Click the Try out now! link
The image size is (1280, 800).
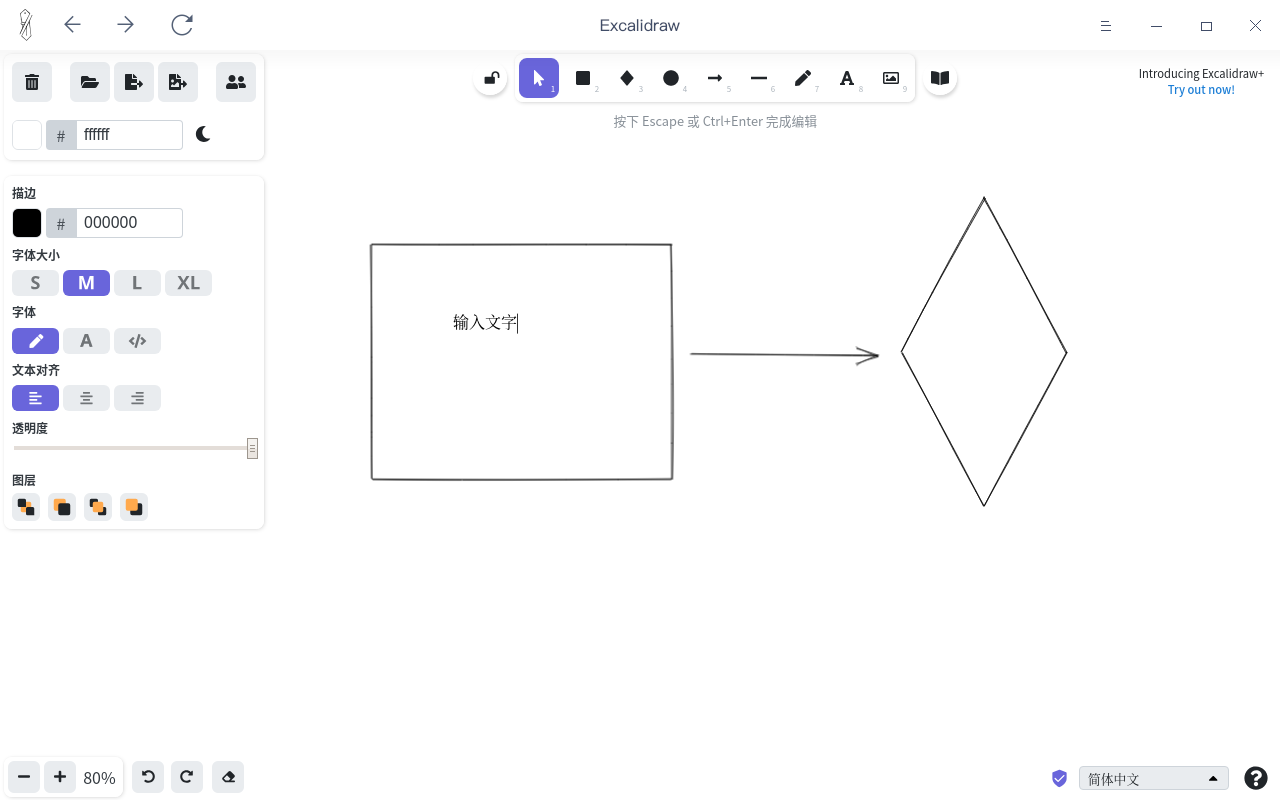pyautogui.click(x=1201, y=90)
